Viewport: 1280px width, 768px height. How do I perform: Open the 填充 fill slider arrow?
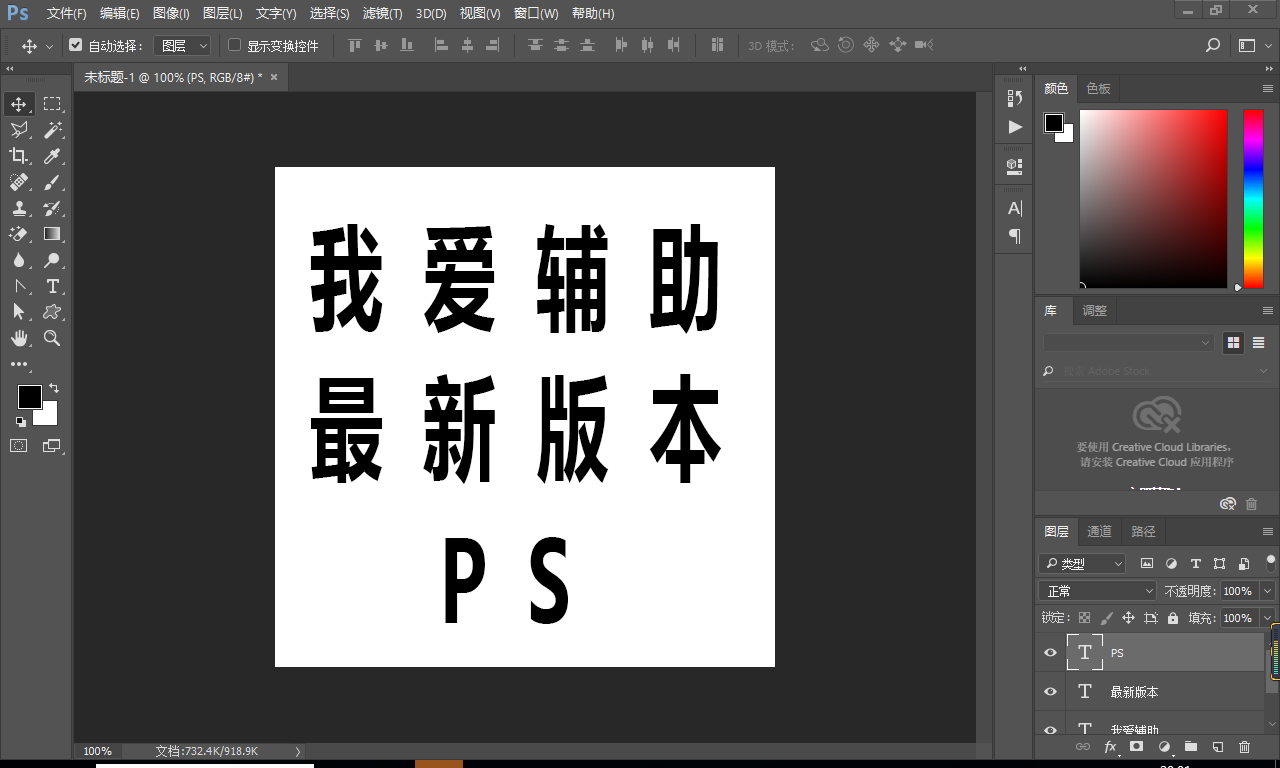tap(1268, 618)
